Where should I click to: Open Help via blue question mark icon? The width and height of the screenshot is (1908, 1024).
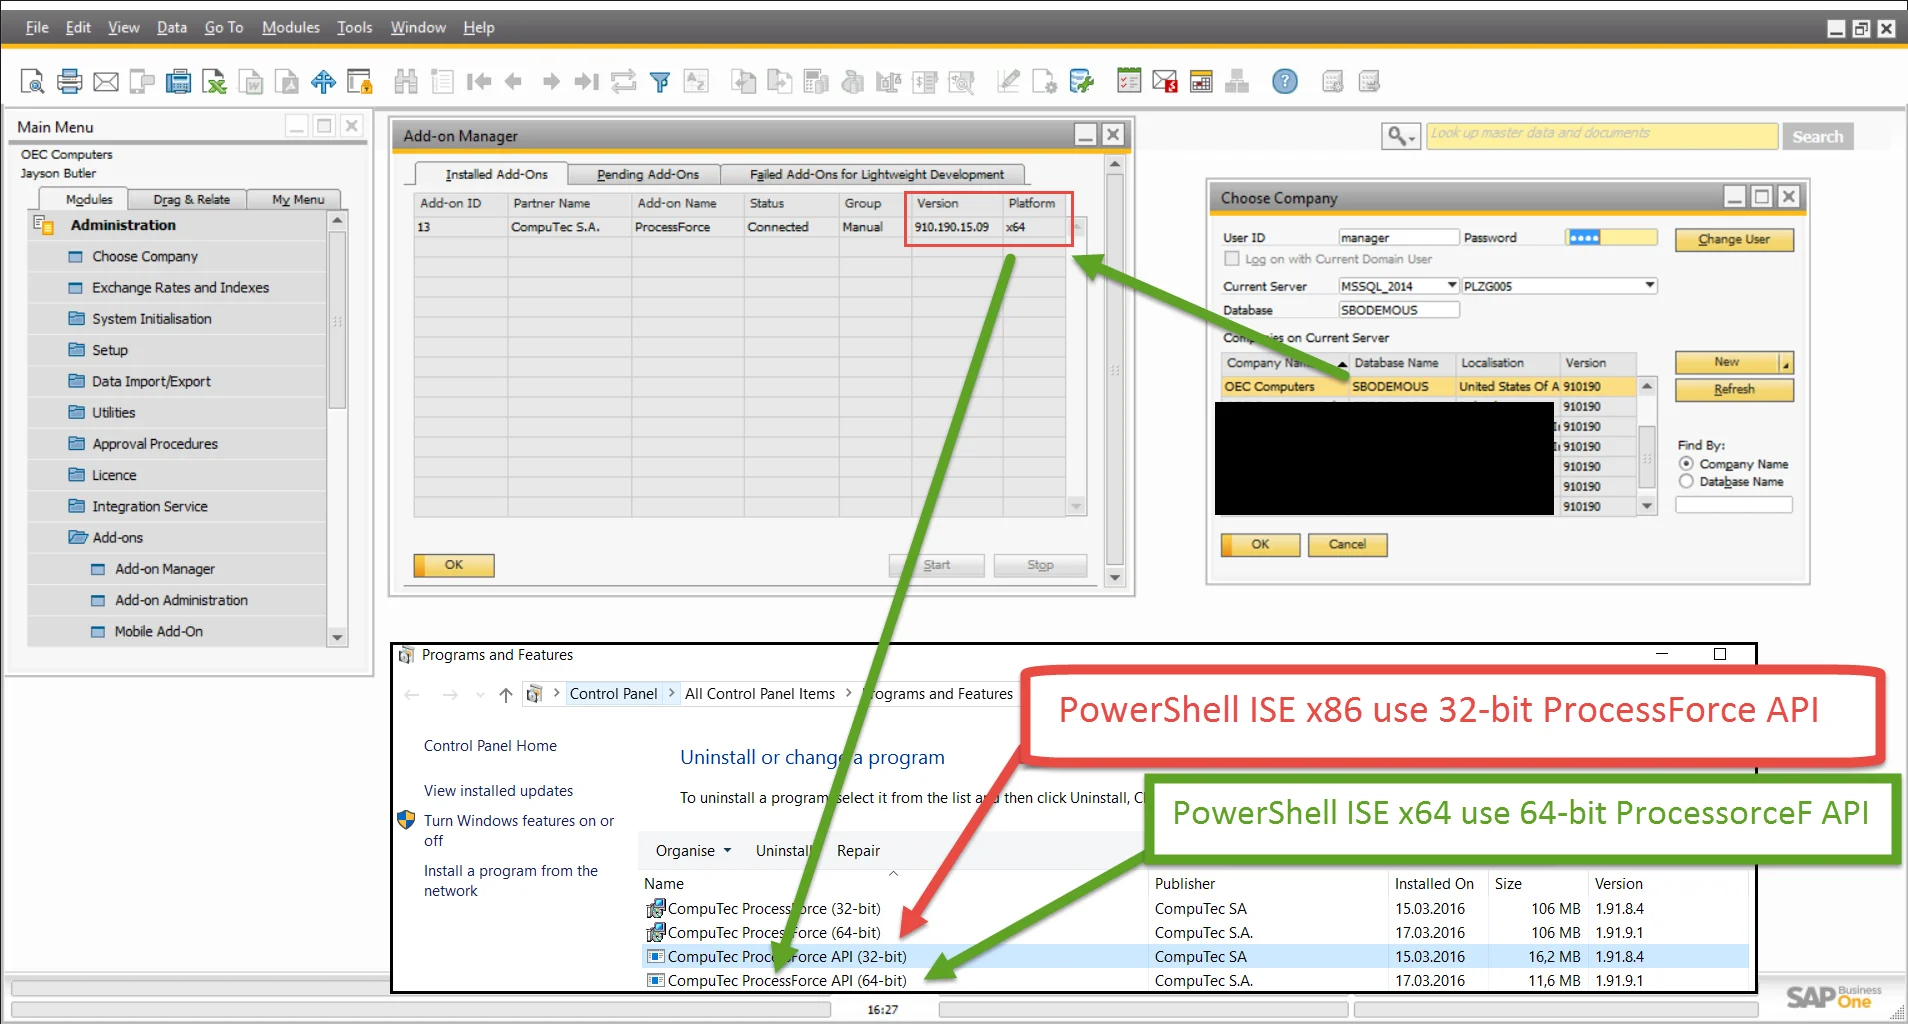click(x=1285, y=82)
